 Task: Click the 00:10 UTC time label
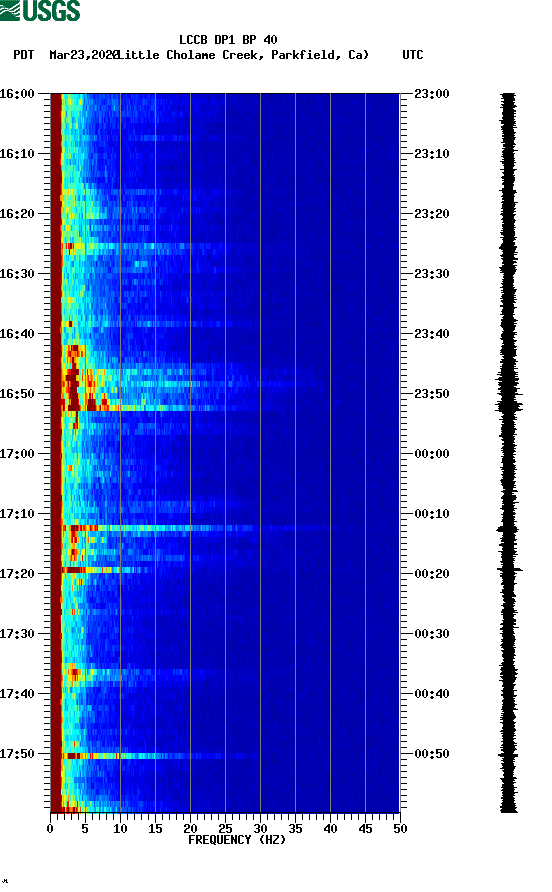pos(432,514)
